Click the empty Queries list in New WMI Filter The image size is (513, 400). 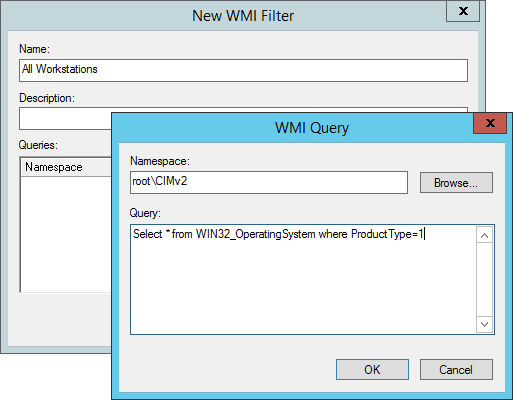(x=66, y=234)
